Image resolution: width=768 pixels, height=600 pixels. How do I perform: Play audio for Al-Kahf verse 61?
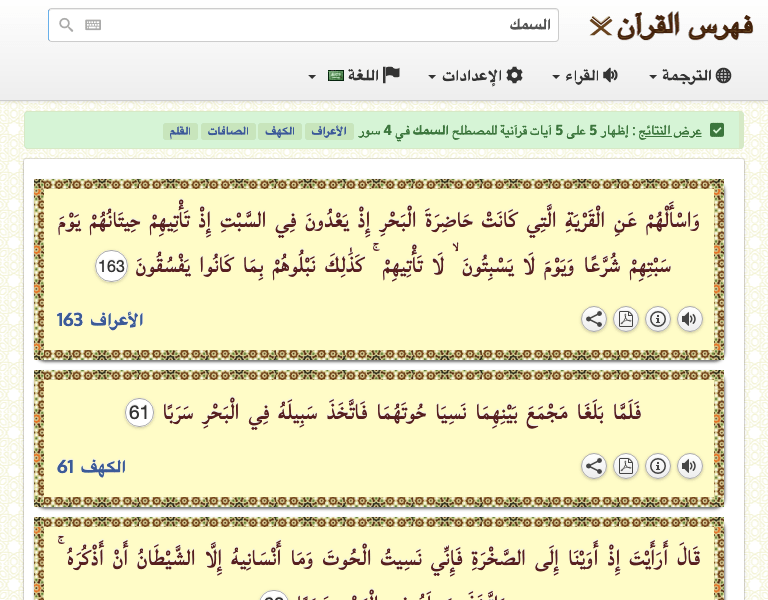(x=689, y=466)
